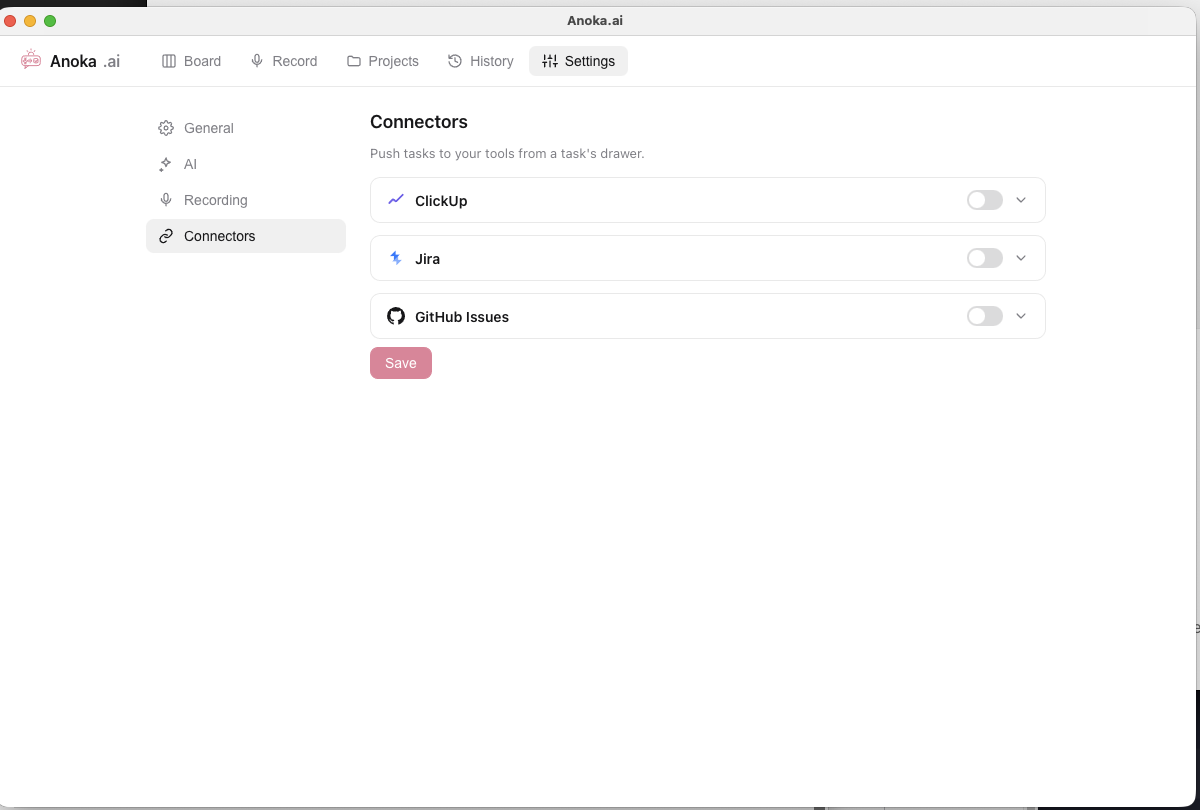Click the Record microphone icon
The image size is (1200, 810).
coord(257,61)
